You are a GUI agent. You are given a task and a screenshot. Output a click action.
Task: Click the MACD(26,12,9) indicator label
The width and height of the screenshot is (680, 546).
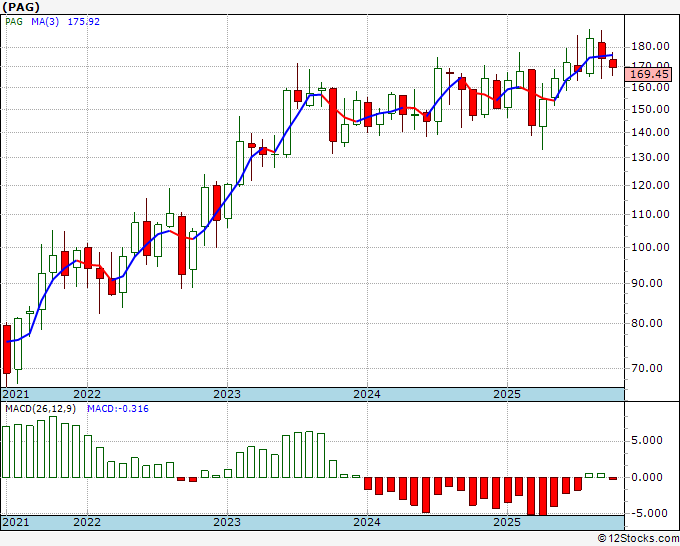[40, 409]
